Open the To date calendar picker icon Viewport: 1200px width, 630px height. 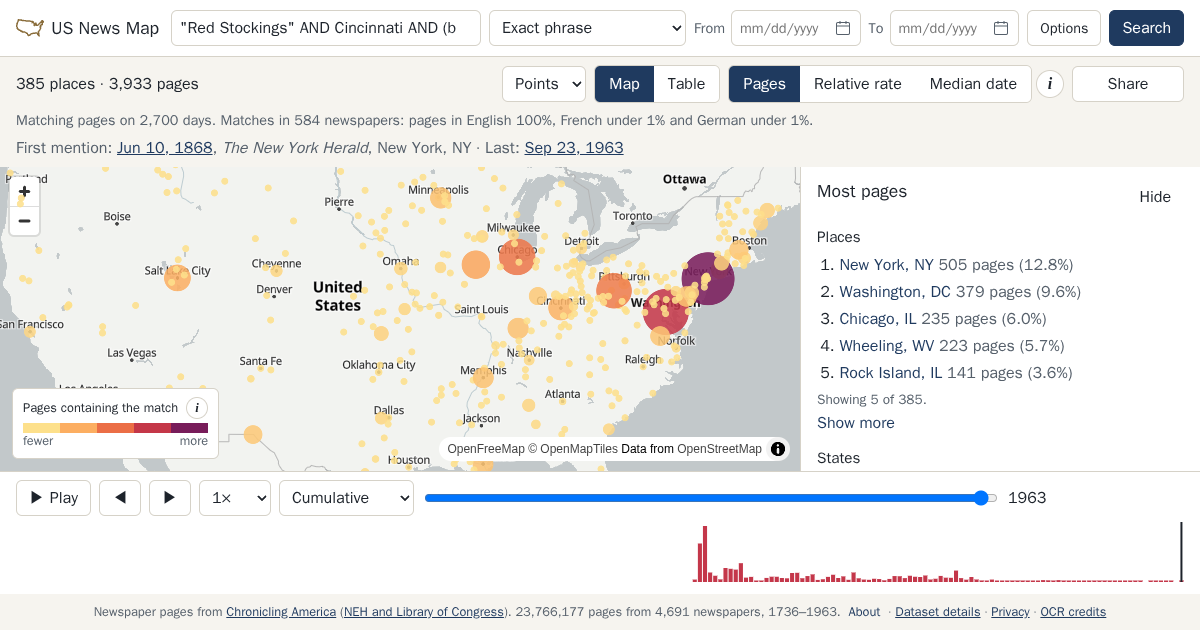1001,28
